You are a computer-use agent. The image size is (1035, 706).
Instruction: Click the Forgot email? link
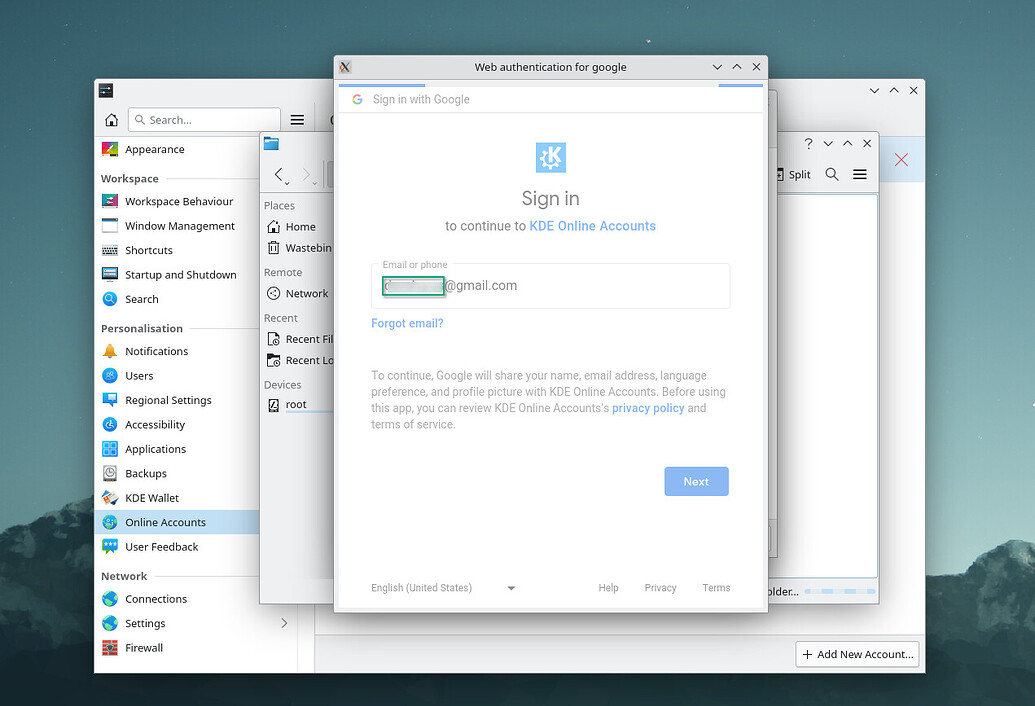click(x=407, y=323)
